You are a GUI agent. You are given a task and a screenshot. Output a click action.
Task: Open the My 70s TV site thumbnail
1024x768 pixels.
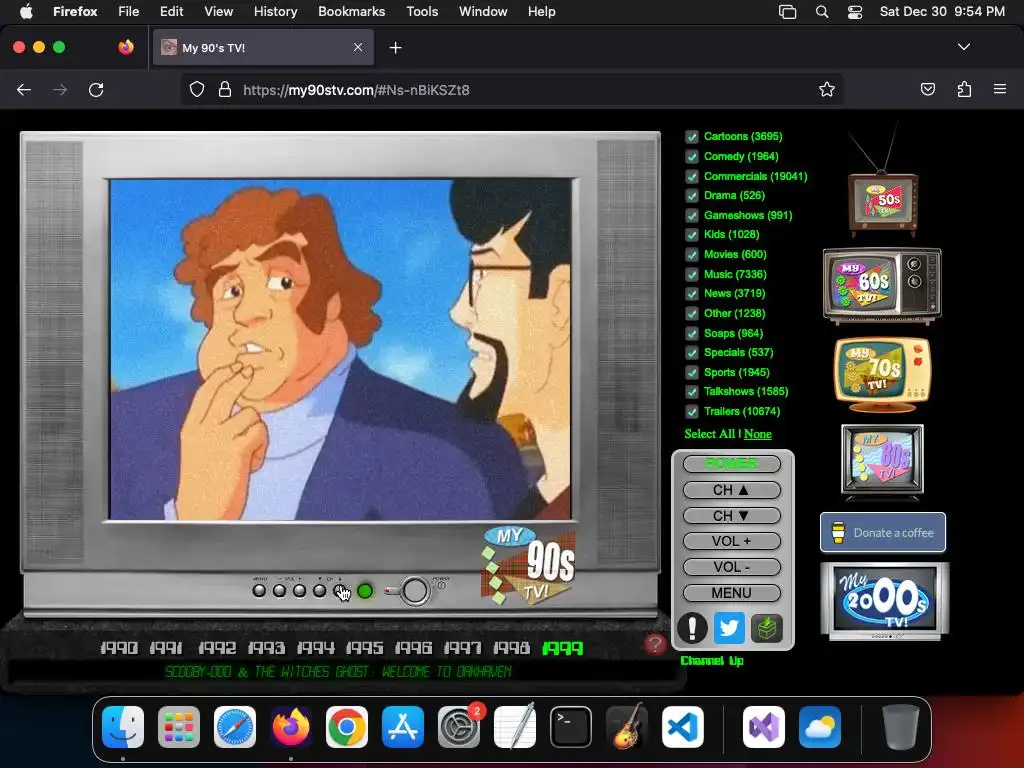tap(882, 374)
